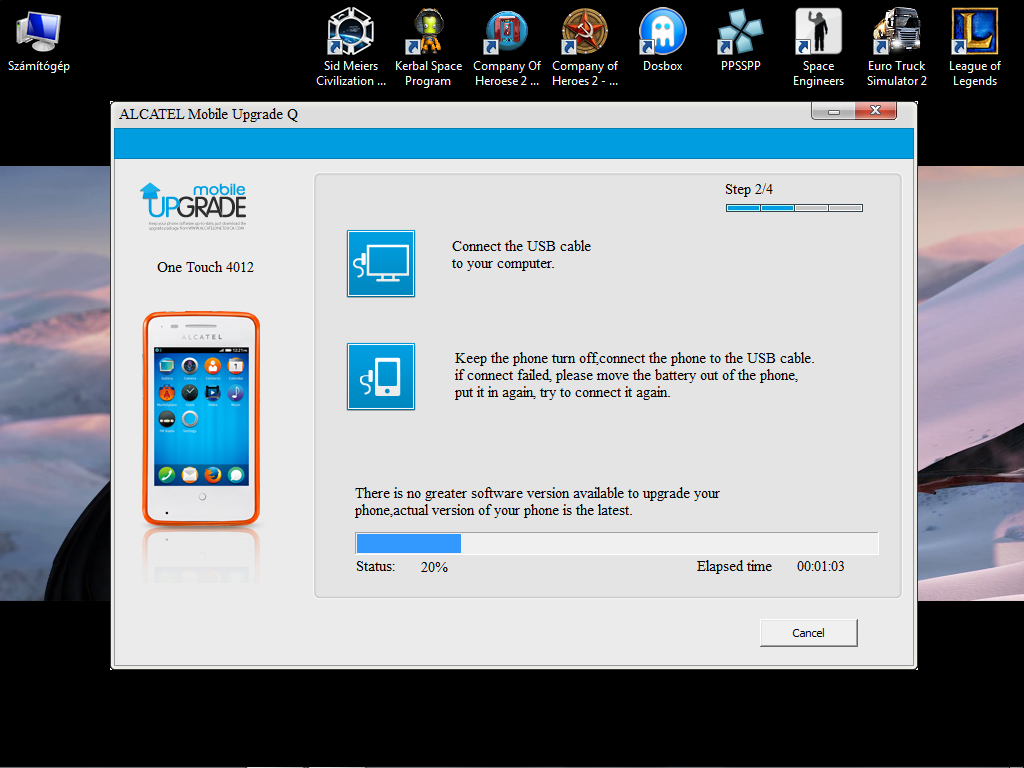Click the elapsed time value 00:01:03
Viewport: 1024px width, 768px height.
pos(820,566)
